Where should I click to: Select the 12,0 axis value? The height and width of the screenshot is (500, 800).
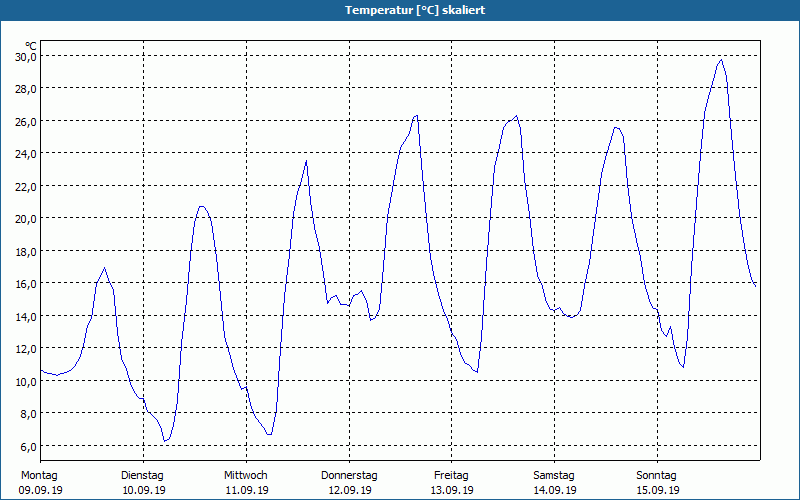click(26, 349)
